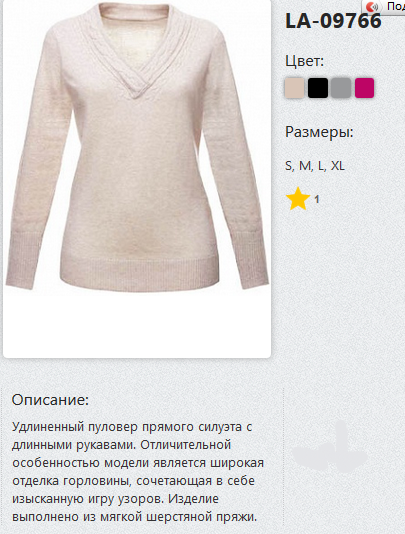
Task: Click the 'Цвет:' label
Action: 305,61
